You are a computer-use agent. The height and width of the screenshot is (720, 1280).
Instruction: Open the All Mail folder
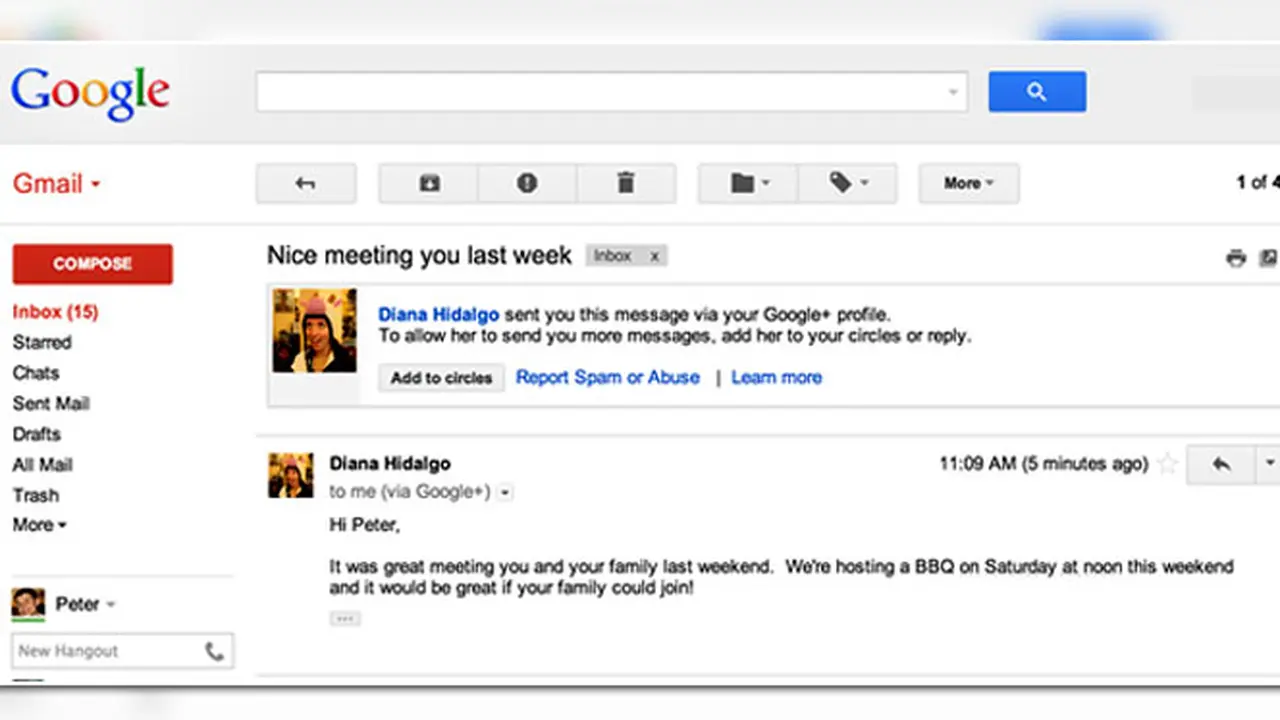pos(42,465)
